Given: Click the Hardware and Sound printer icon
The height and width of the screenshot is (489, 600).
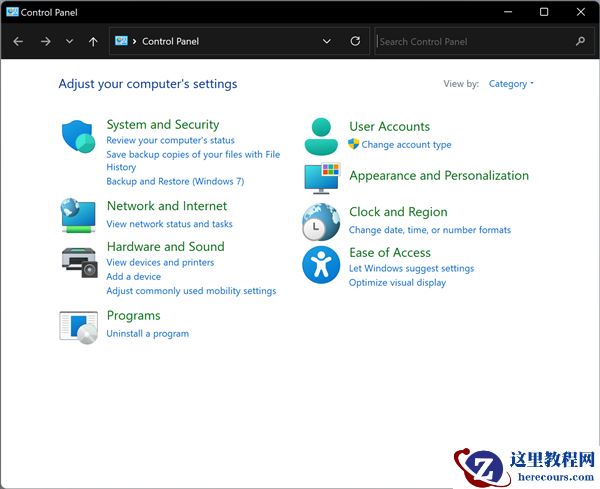Looking at the screenshot, I should 78,260.
